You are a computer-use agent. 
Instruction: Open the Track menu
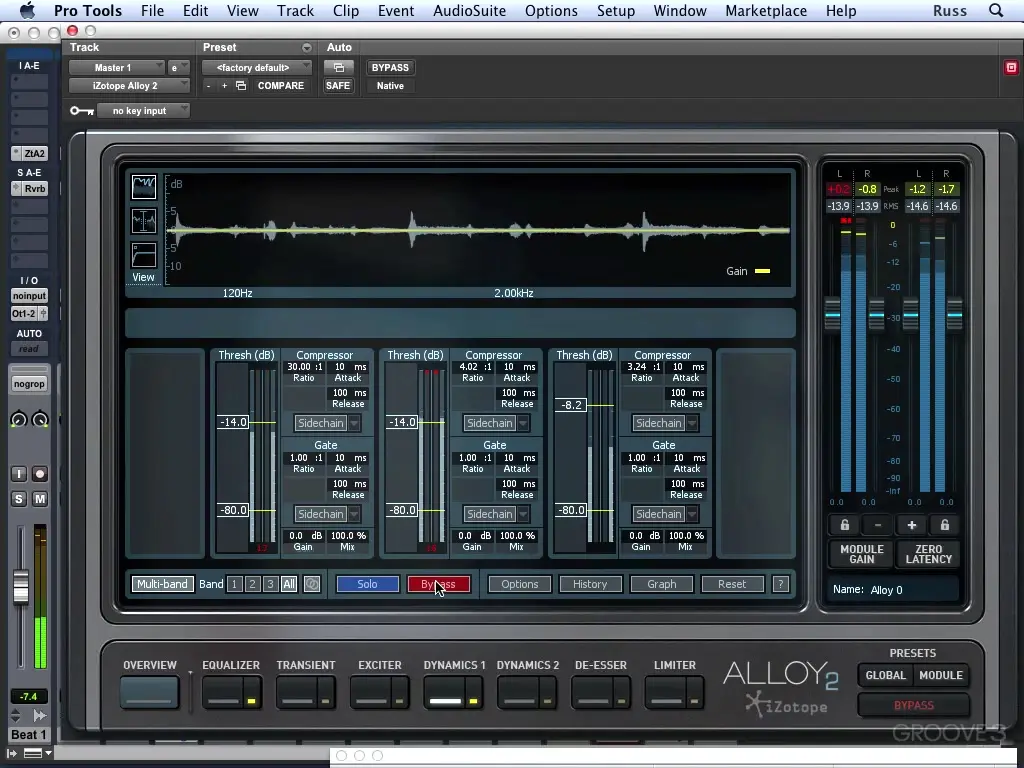[295, 10]
